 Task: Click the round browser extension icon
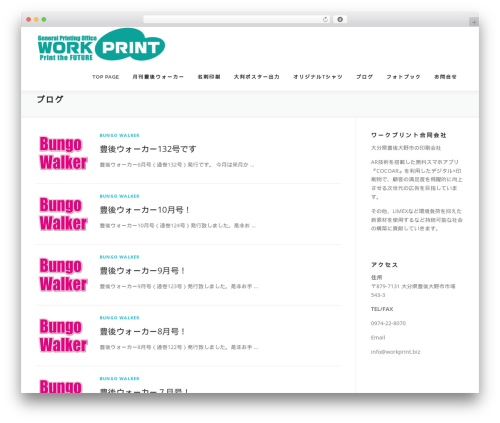tap(340, 20)
